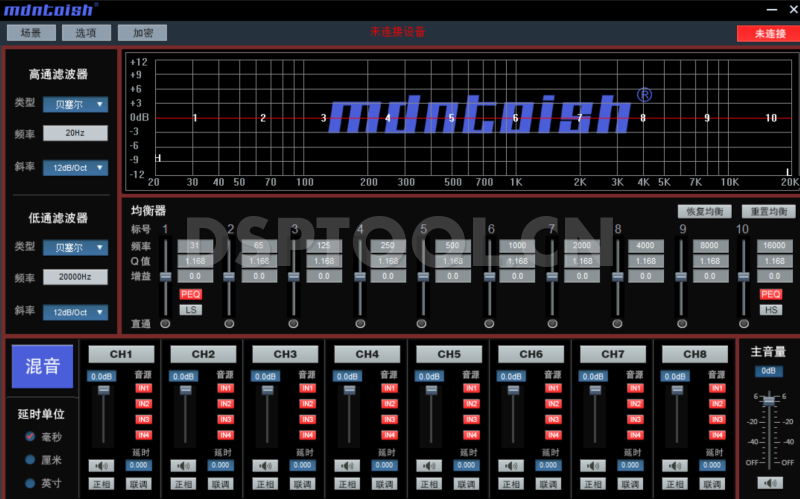Mute the master volume (主音量) speaker icon
This screenshot has width=800, height=499.
coord(770,482)
